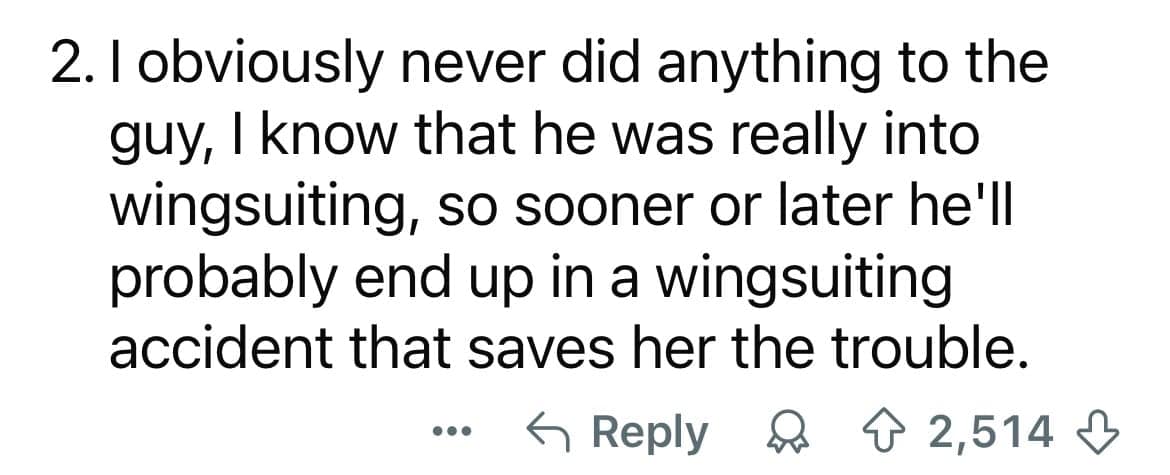Image resolution: width=1170 pixels, height=475 pixels.
Task: Click the line "guy, I know that he"
Action: click(x=543, y=136)
